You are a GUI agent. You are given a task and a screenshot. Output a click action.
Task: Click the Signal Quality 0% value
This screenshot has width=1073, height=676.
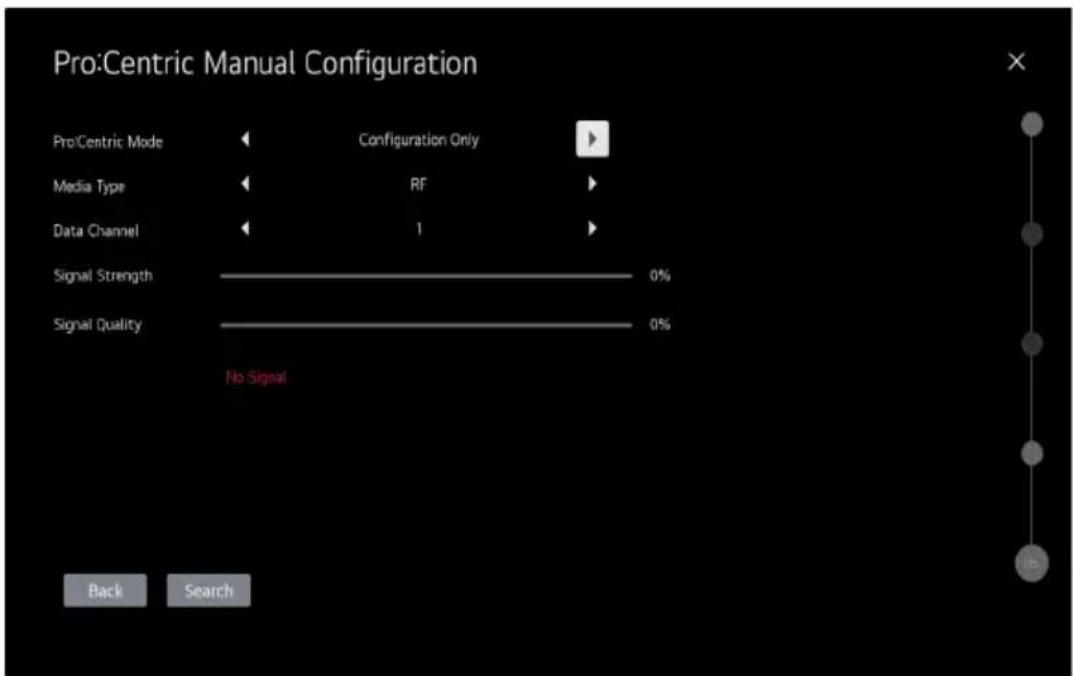[660, 324]
